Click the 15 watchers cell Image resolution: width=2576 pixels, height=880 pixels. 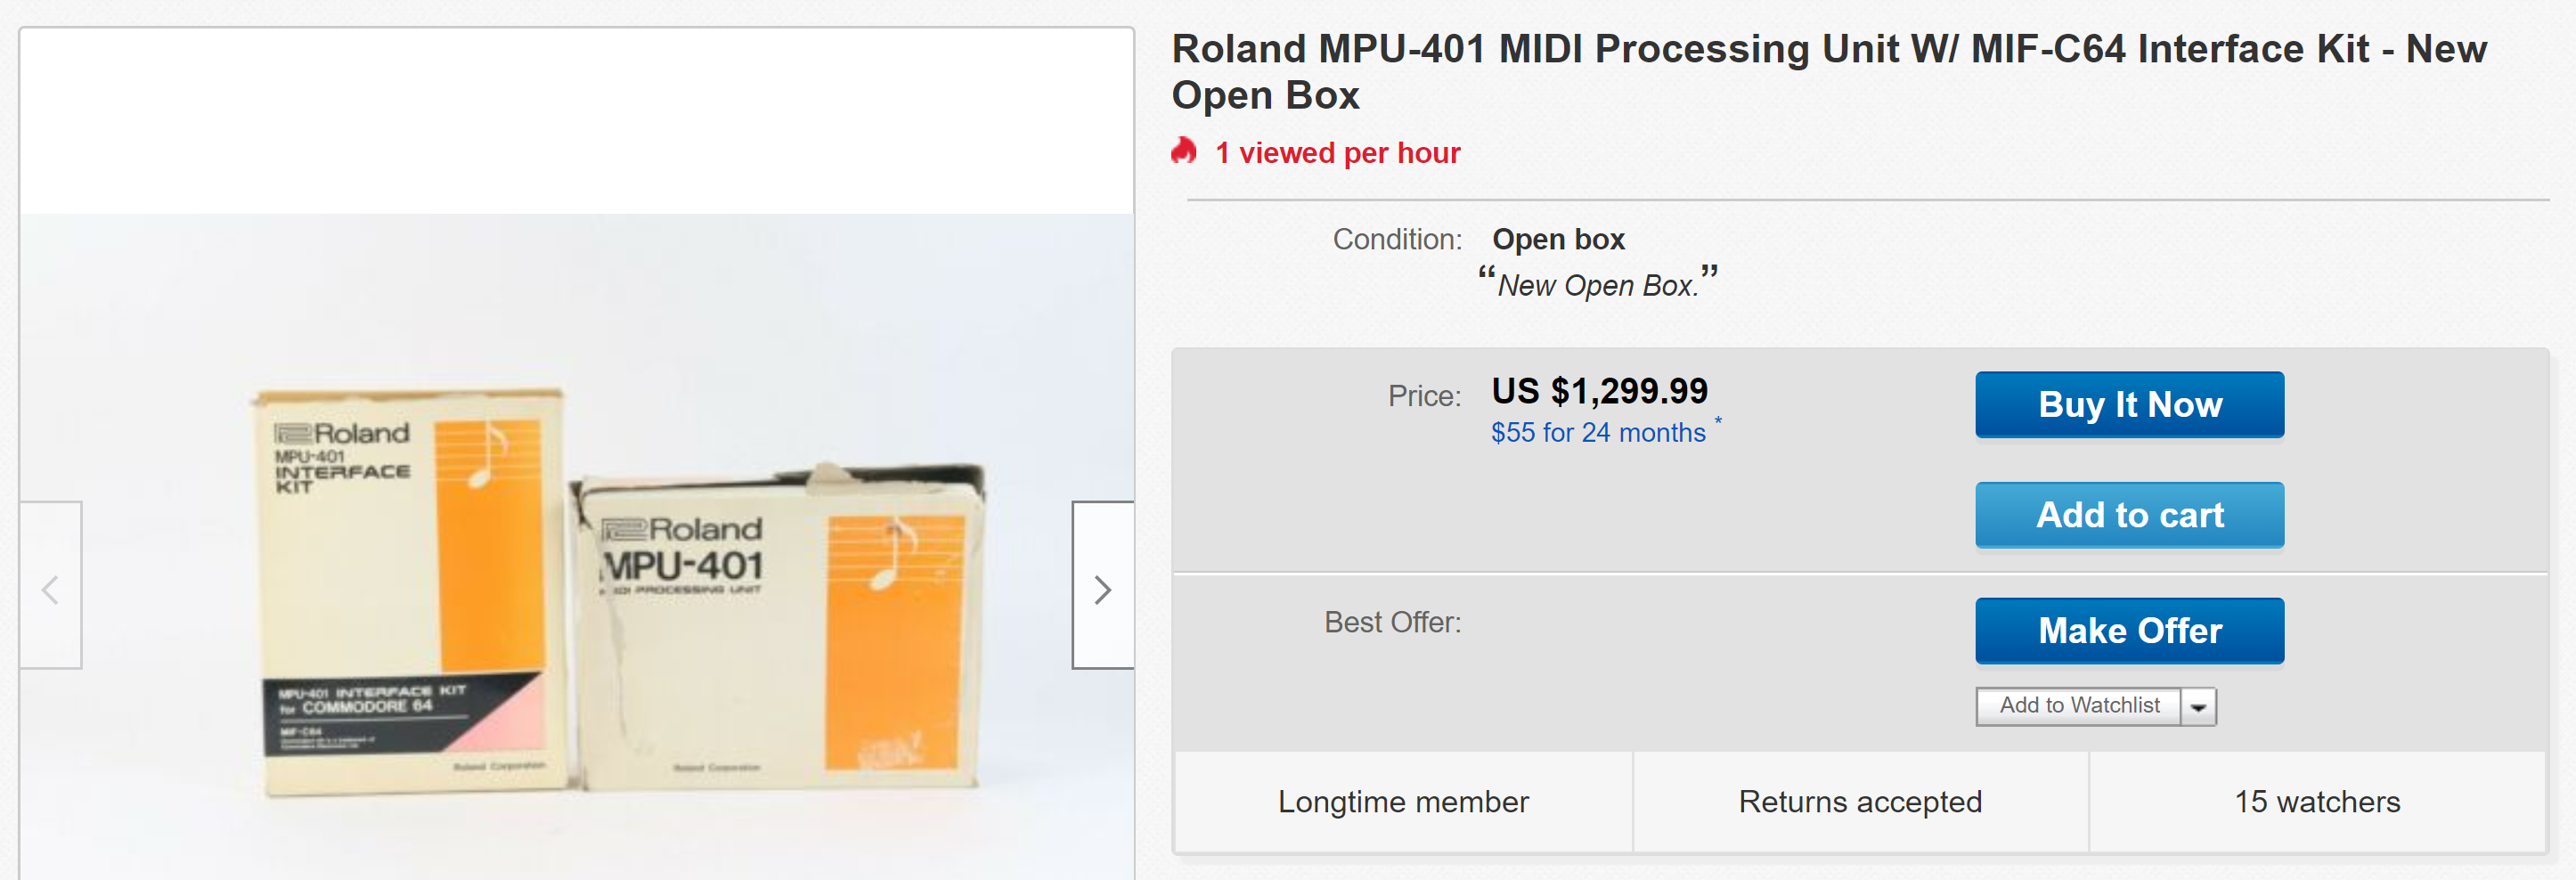(x=2317, y=801)
